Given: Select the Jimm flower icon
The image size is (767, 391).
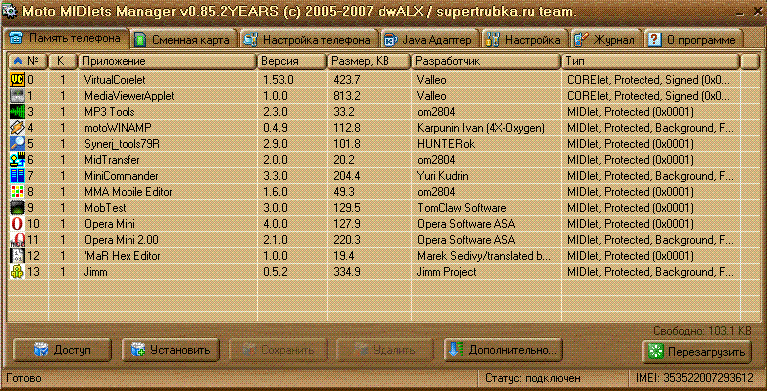Looking at the screenshot, I should [17, 272].
